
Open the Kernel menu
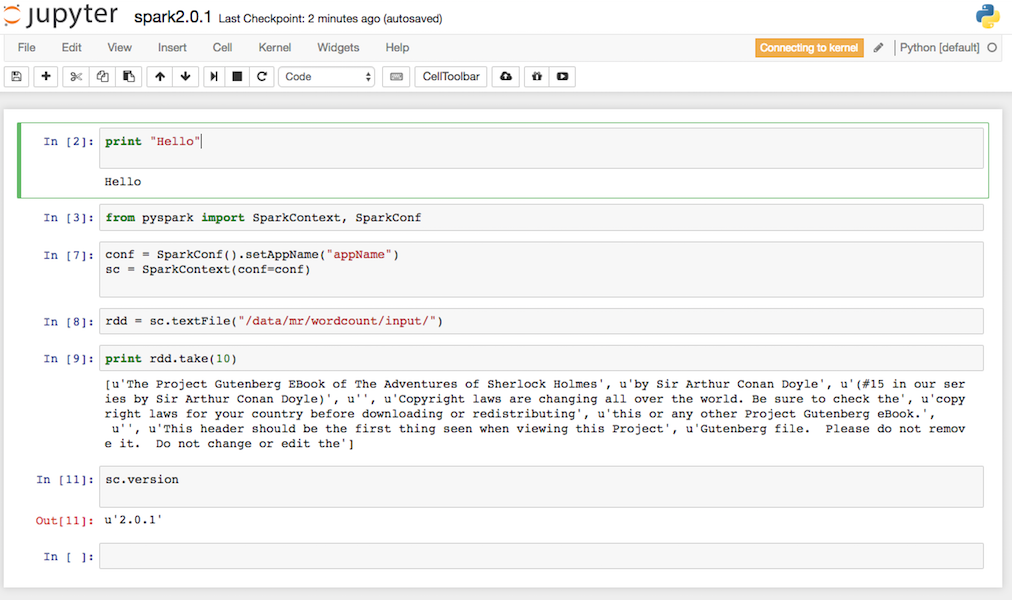[275, 48]
